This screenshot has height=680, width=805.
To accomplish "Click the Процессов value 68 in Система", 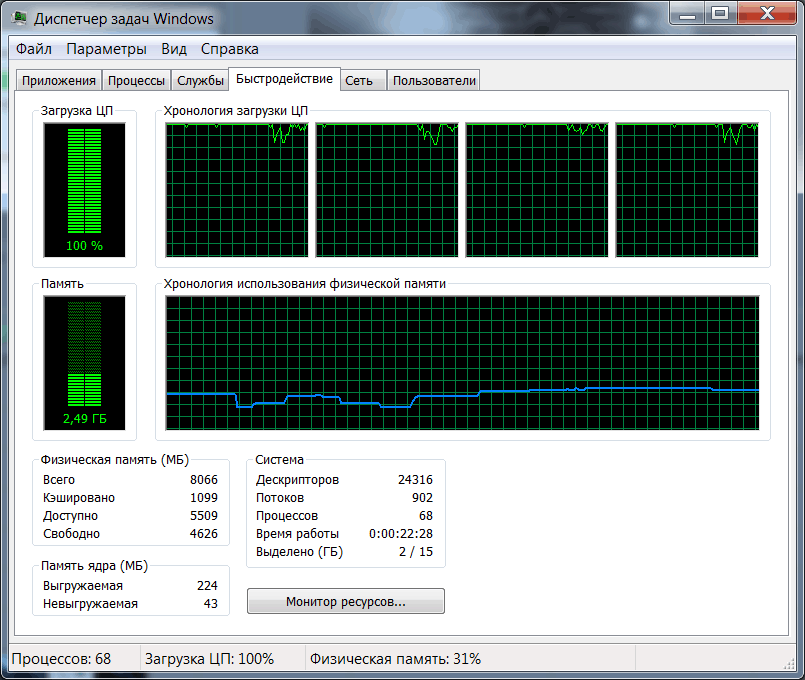I will pos(426,516).
